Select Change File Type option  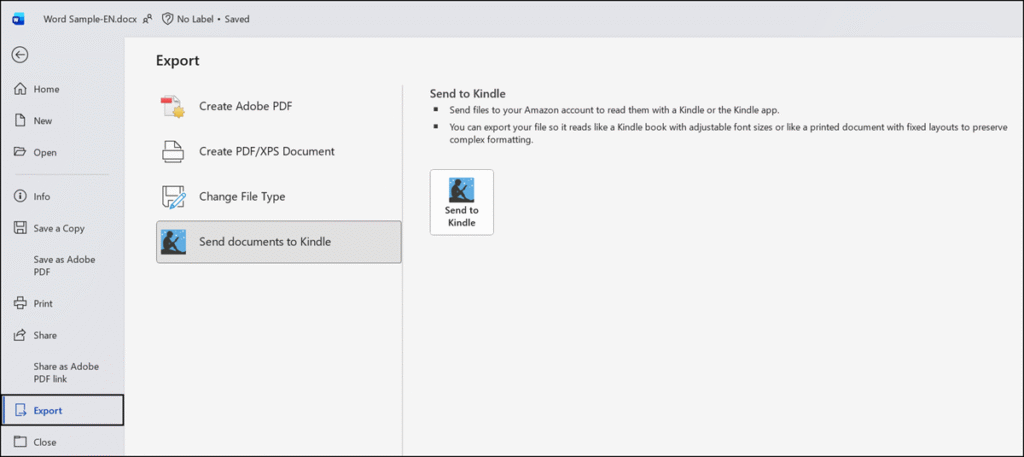tap(279, 197)
